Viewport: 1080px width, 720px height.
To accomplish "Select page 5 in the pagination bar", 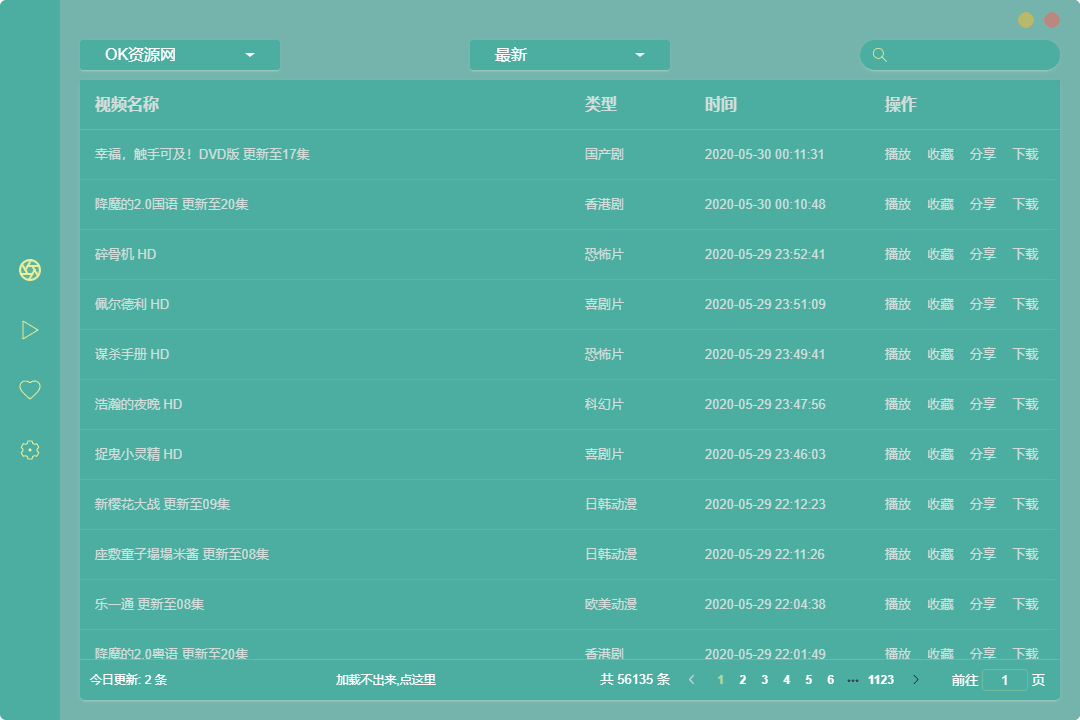I will 808,679.
